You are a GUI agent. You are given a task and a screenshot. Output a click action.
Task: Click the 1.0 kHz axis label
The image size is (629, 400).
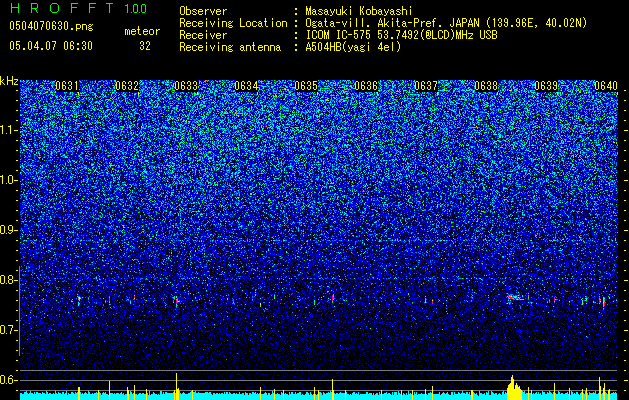[x=9, y=180]
